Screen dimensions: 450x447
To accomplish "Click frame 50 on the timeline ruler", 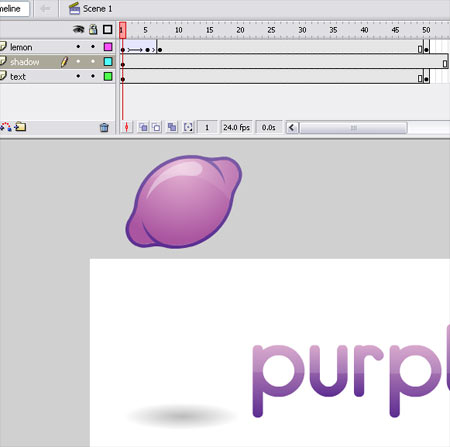I will click(426, 30).
